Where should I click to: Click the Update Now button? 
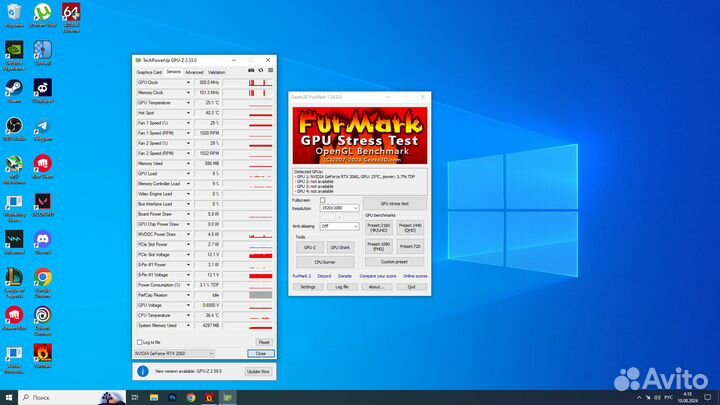tap(258, 371)
